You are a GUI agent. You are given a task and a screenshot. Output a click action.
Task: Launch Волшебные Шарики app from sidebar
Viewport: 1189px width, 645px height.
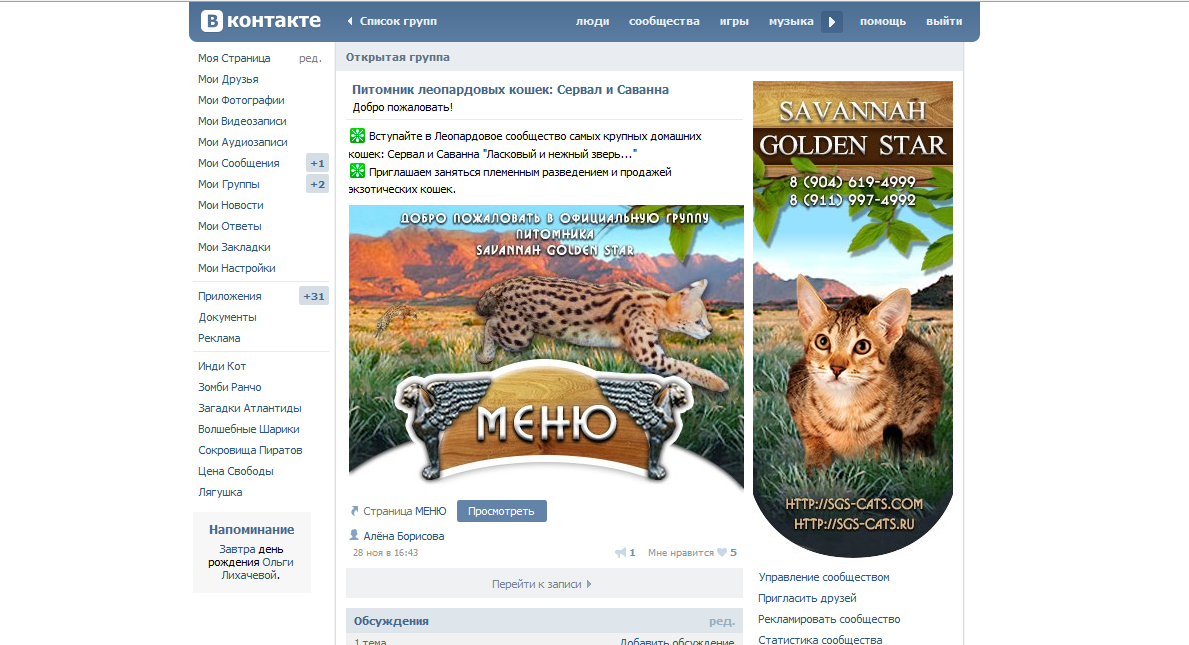pyautogui.click(x=249, y=429)
